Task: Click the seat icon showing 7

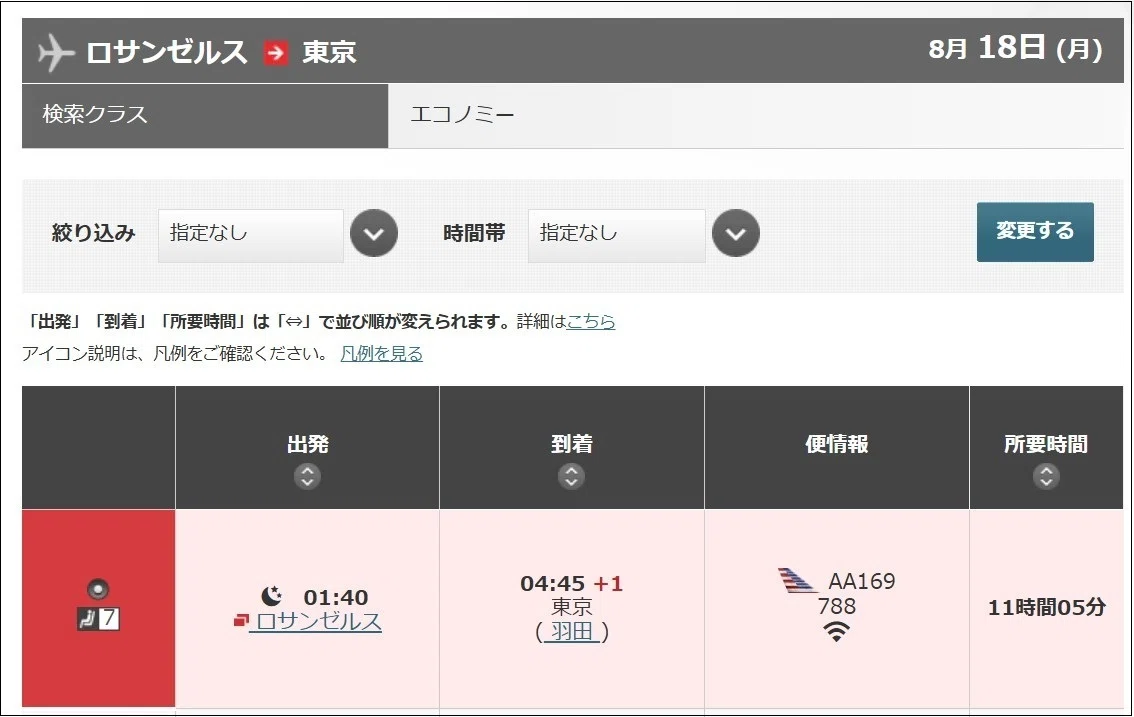Action: point(98,619)
